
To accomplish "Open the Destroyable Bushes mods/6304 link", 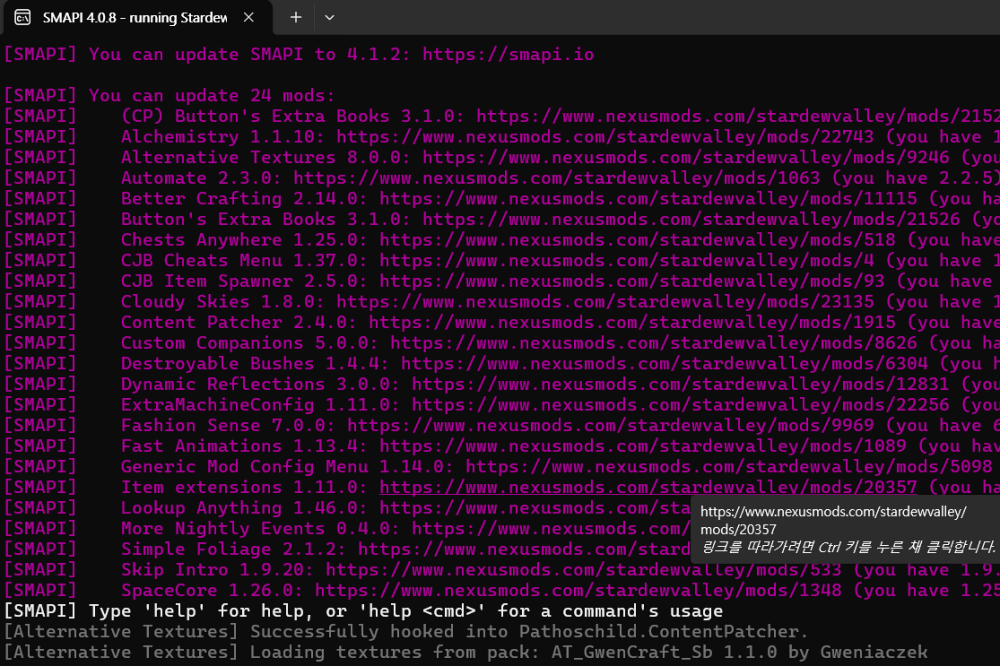I will tap(664, 364).
